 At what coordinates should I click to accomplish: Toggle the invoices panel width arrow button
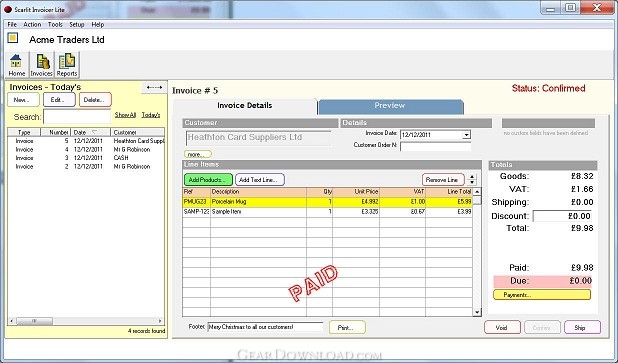coord(154,87)
